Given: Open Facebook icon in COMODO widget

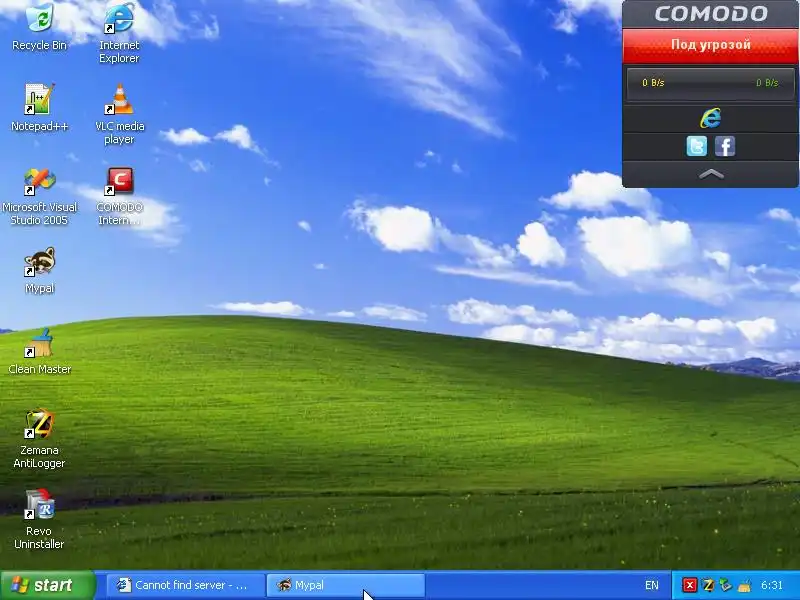Looking at the screenshot, I should (x=725, y=146).
